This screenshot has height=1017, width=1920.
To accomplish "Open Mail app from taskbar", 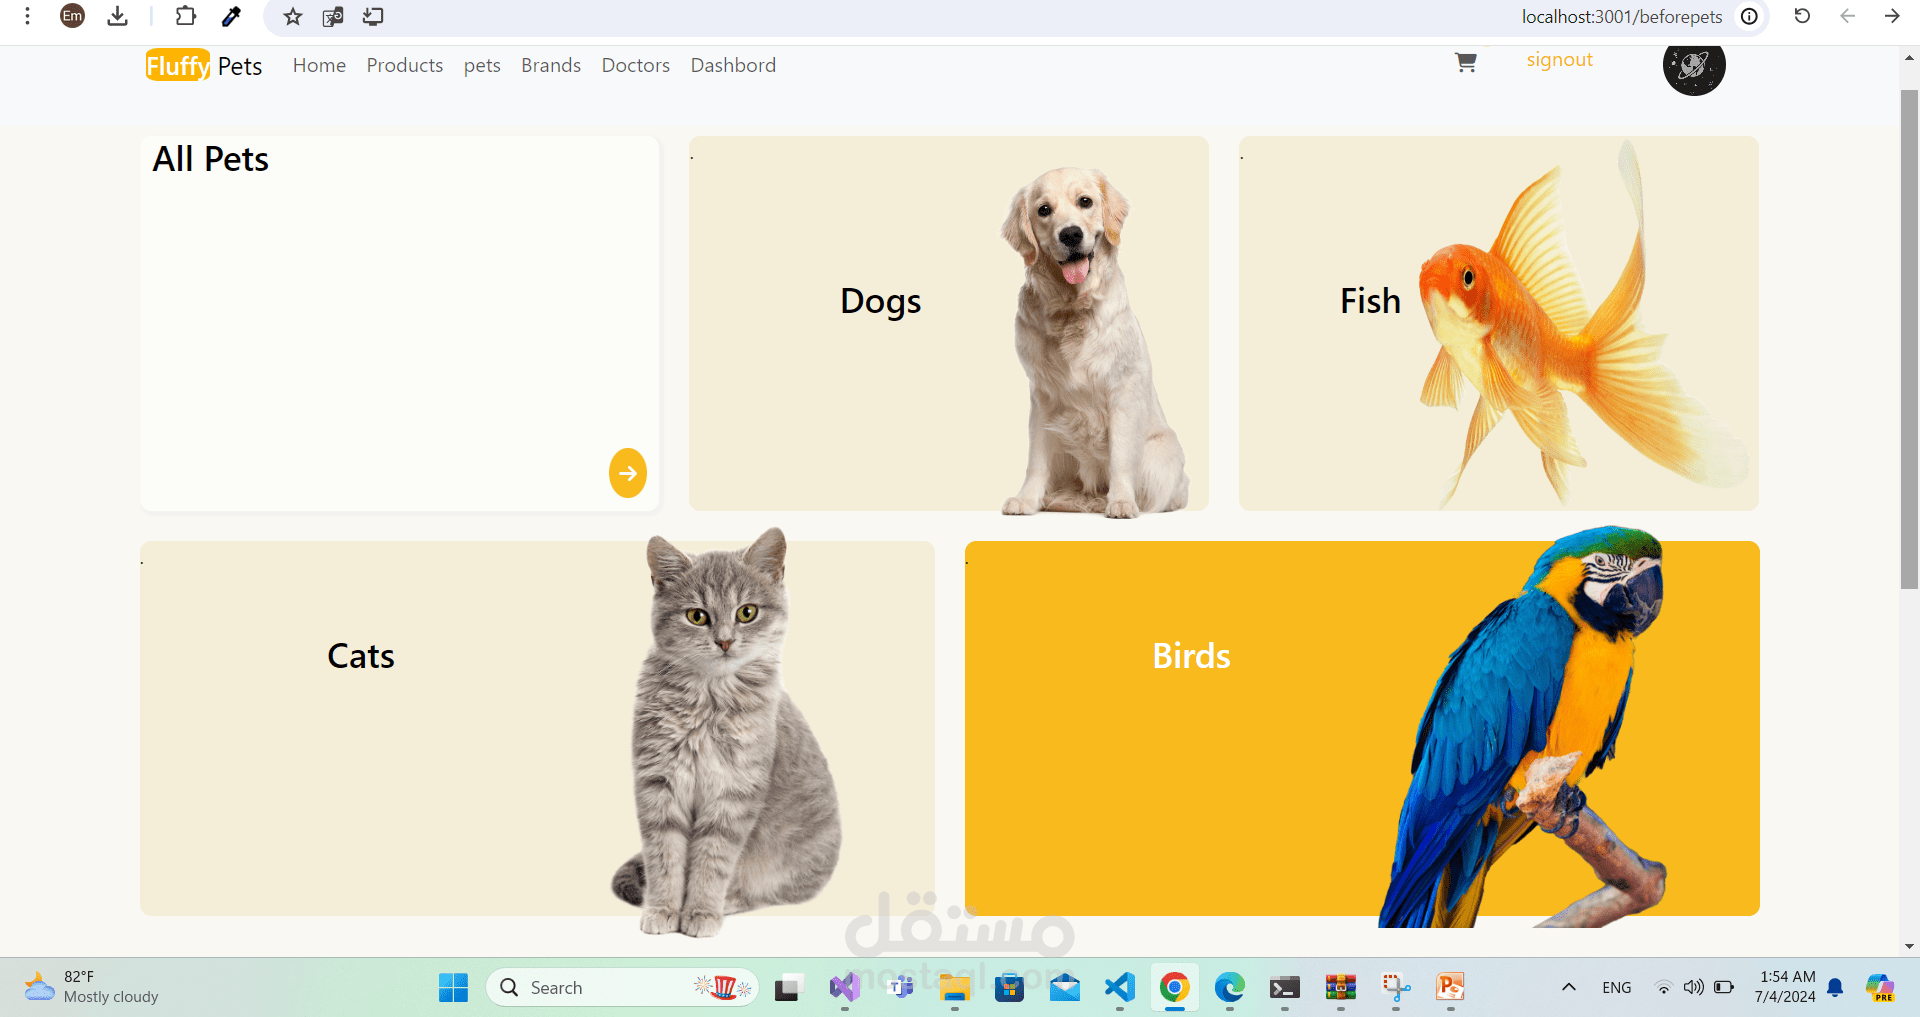I will [1065, 988].
